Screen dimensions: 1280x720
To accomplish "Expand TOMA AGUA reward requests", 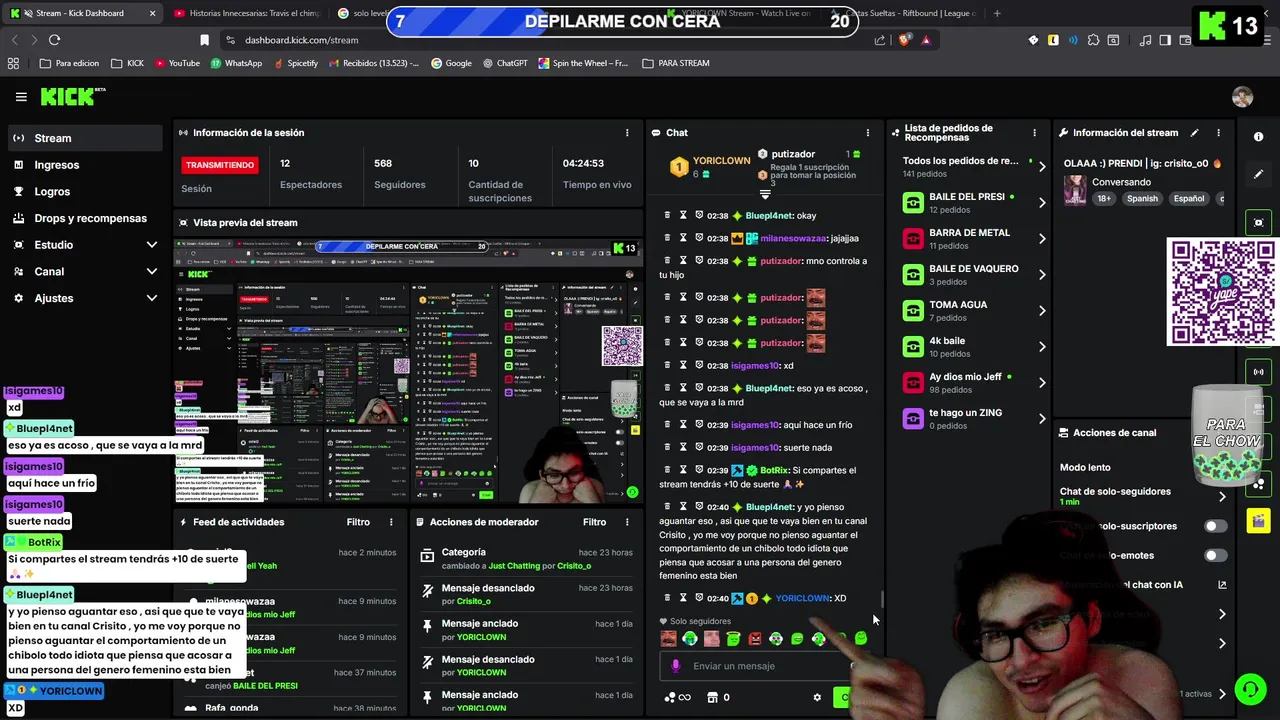I will tap(1041, 311).
